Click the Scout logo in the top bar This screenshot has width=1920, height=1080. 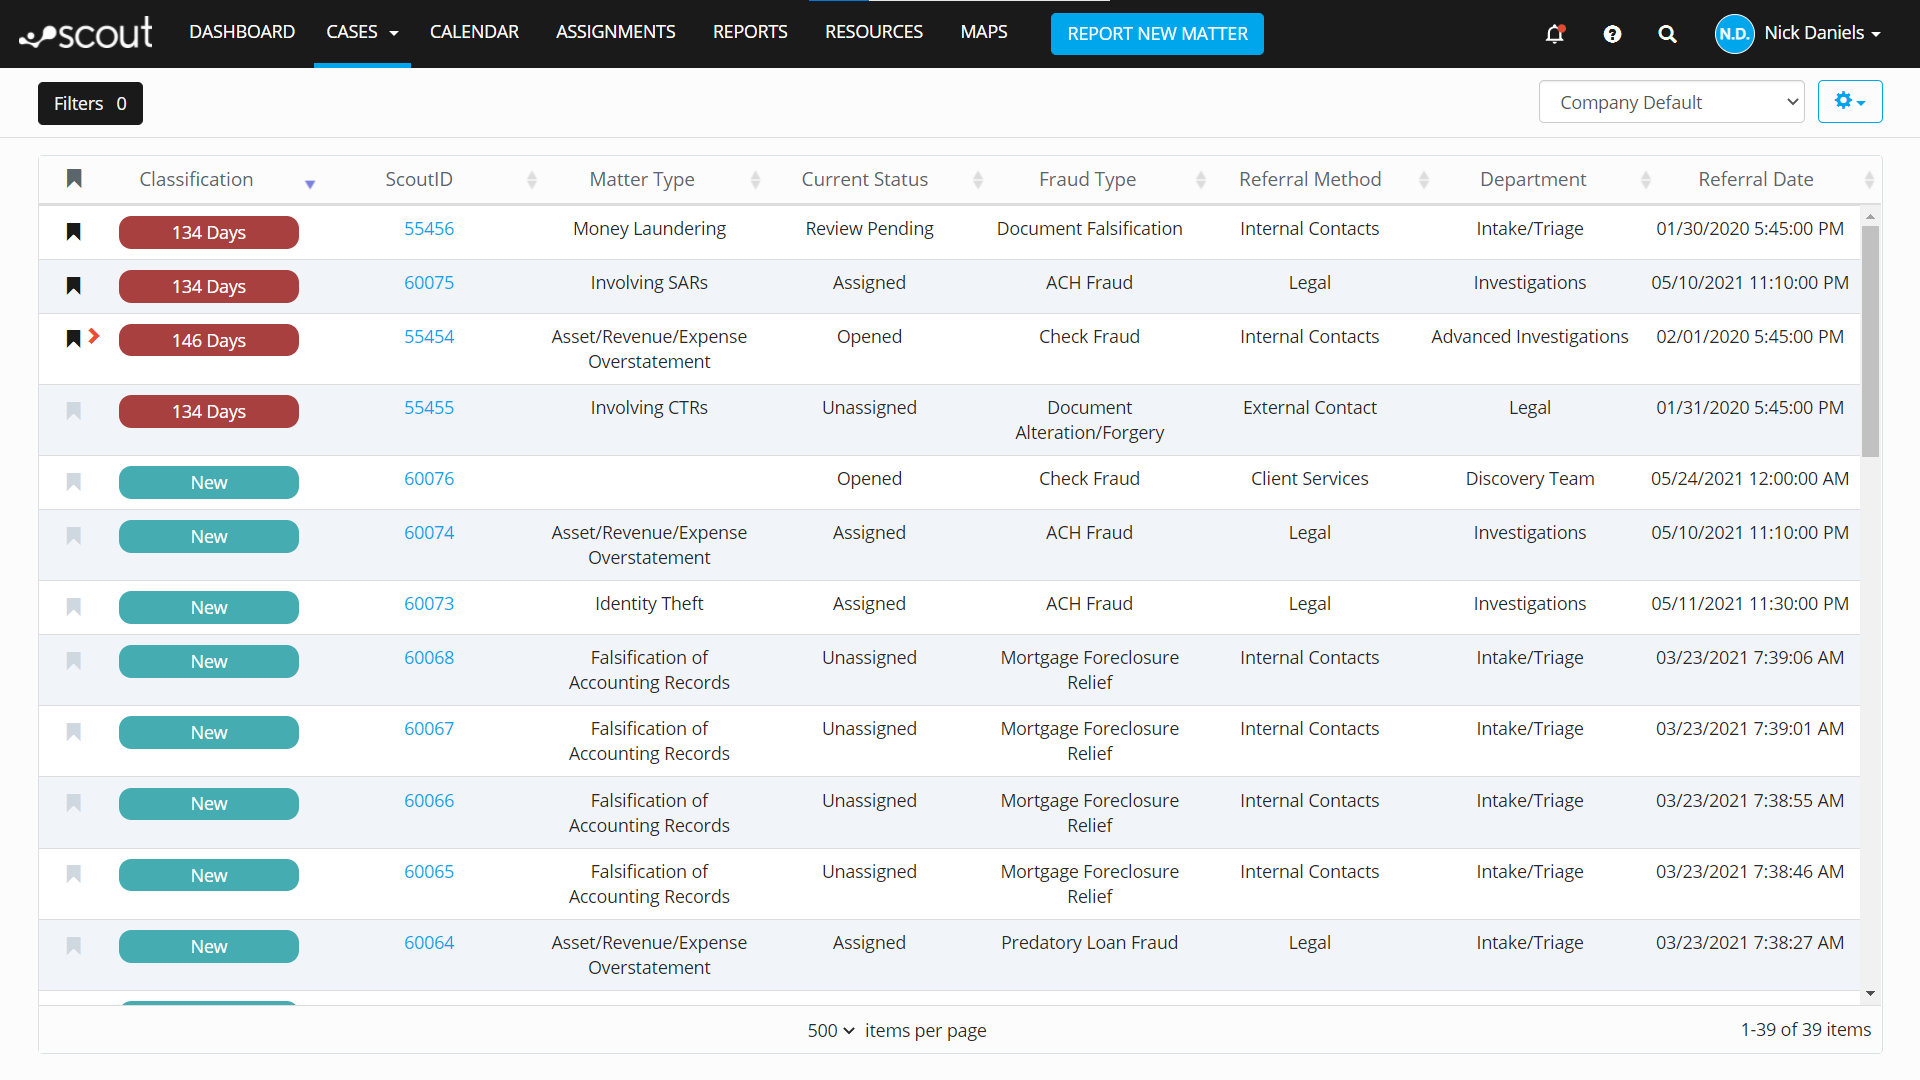point(85,32)
